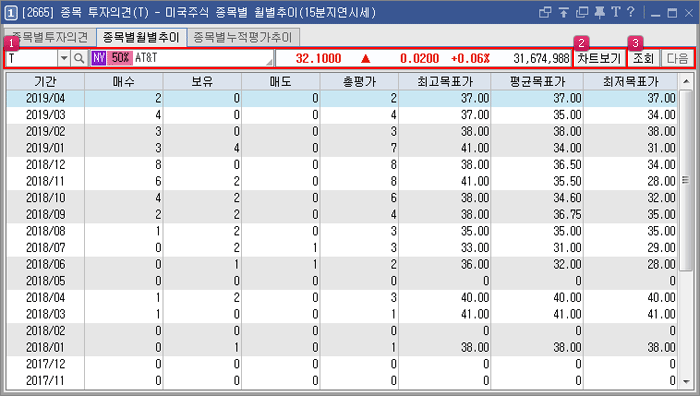700x396 pixels.
Task: Click the 기간 column header
Action: [x=46, y=82]
